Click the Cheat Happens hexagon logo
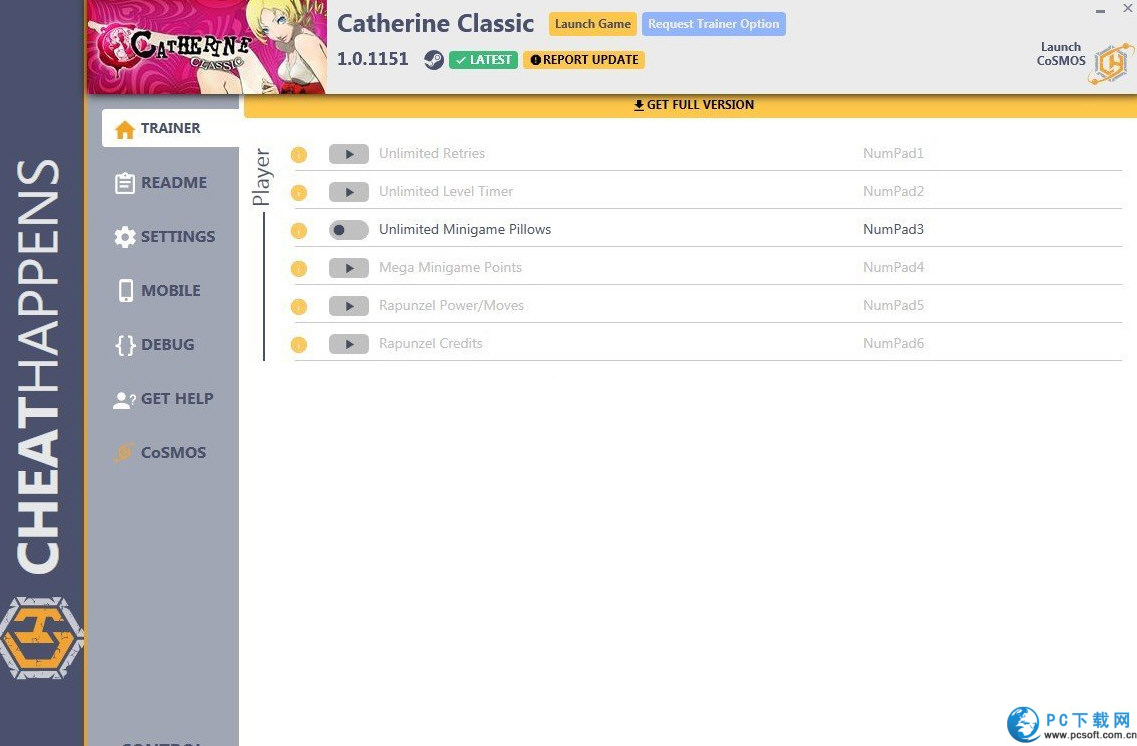 pyautogui.click(x=40, y=637)
